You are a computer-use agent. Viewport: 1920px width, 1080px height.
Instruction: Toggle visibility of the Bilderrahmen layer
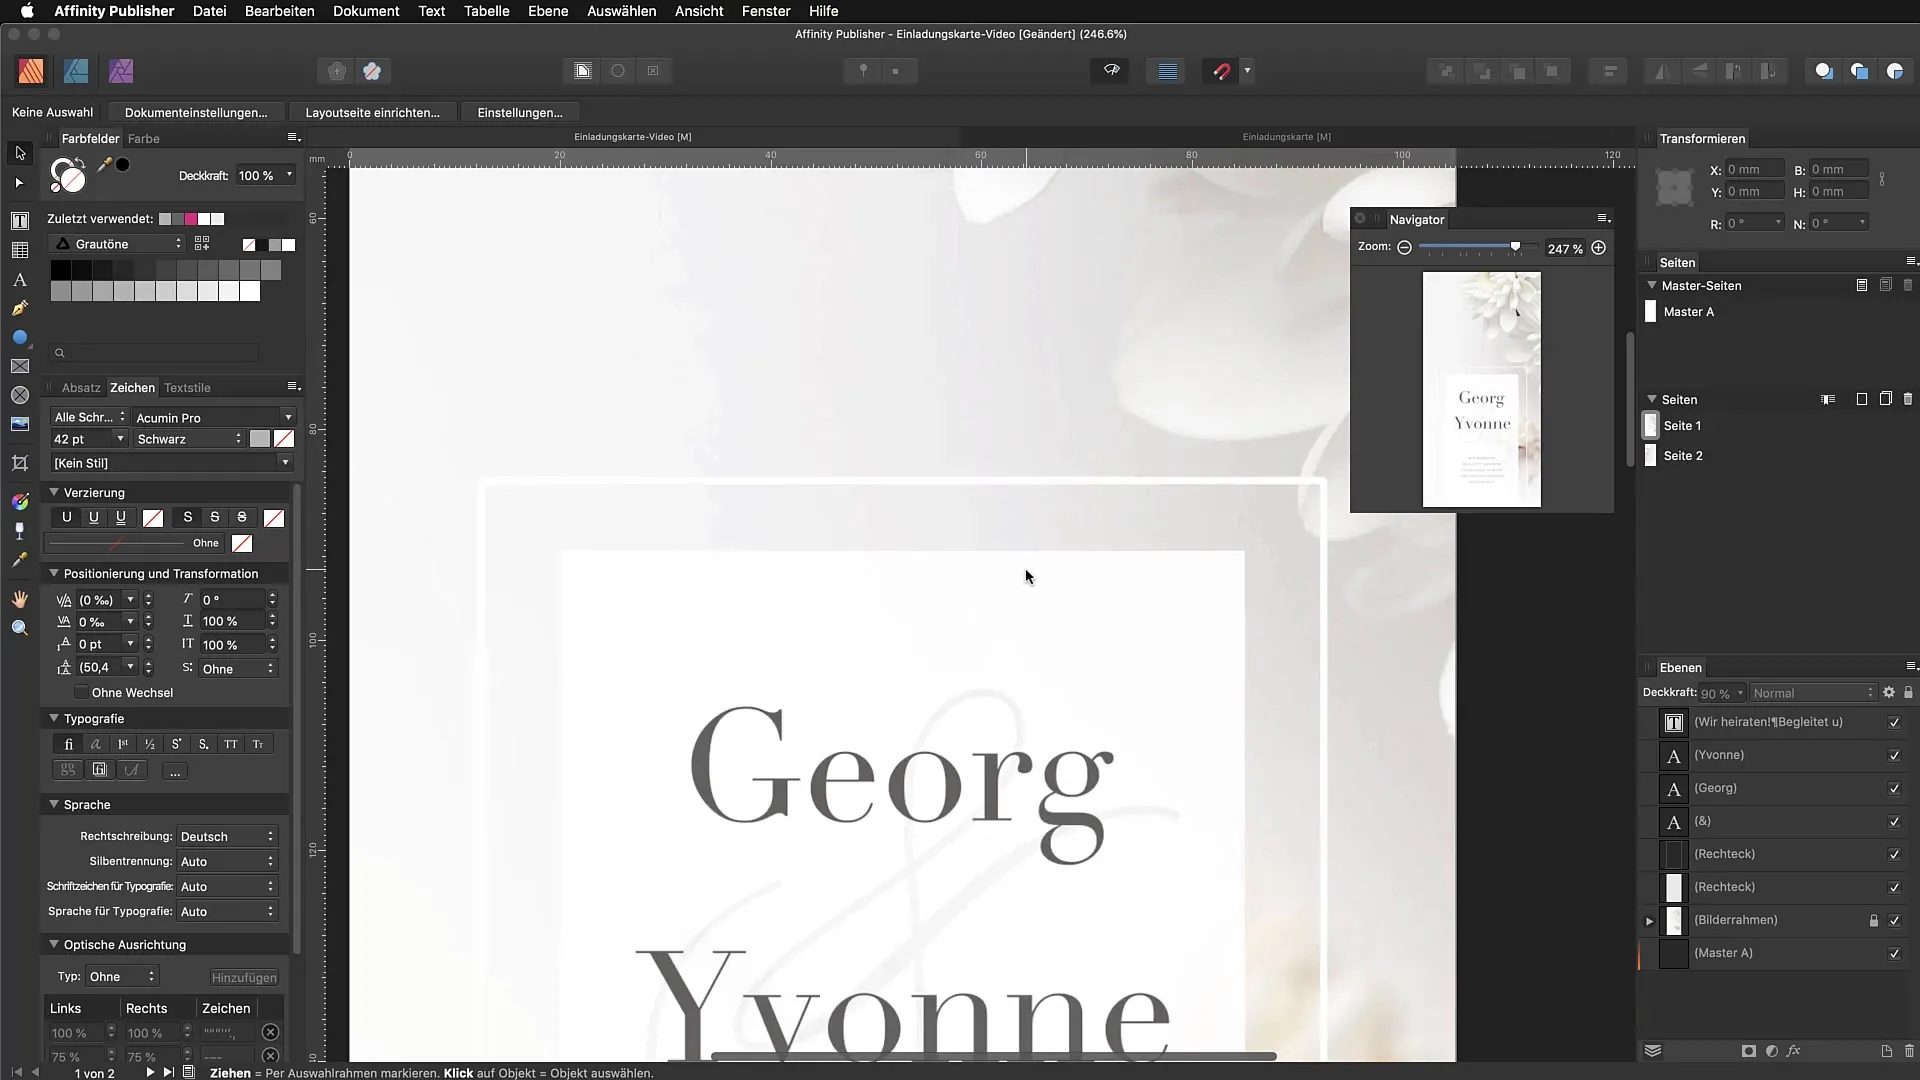[x=1894, y=921]
